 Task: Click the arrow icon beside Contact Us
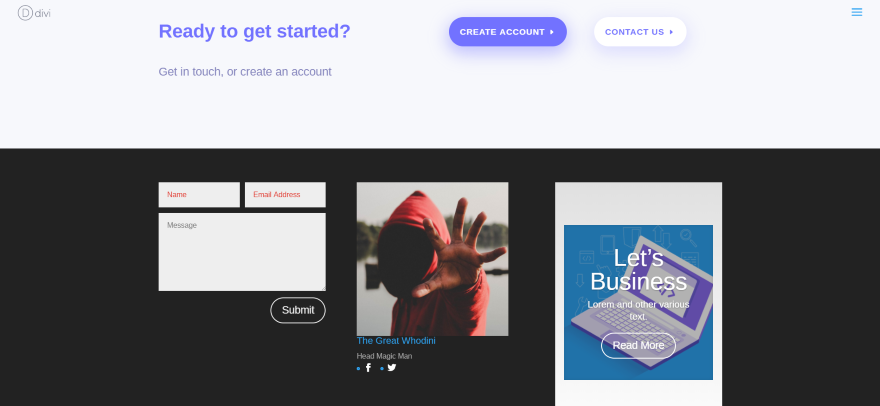point(671,32)
